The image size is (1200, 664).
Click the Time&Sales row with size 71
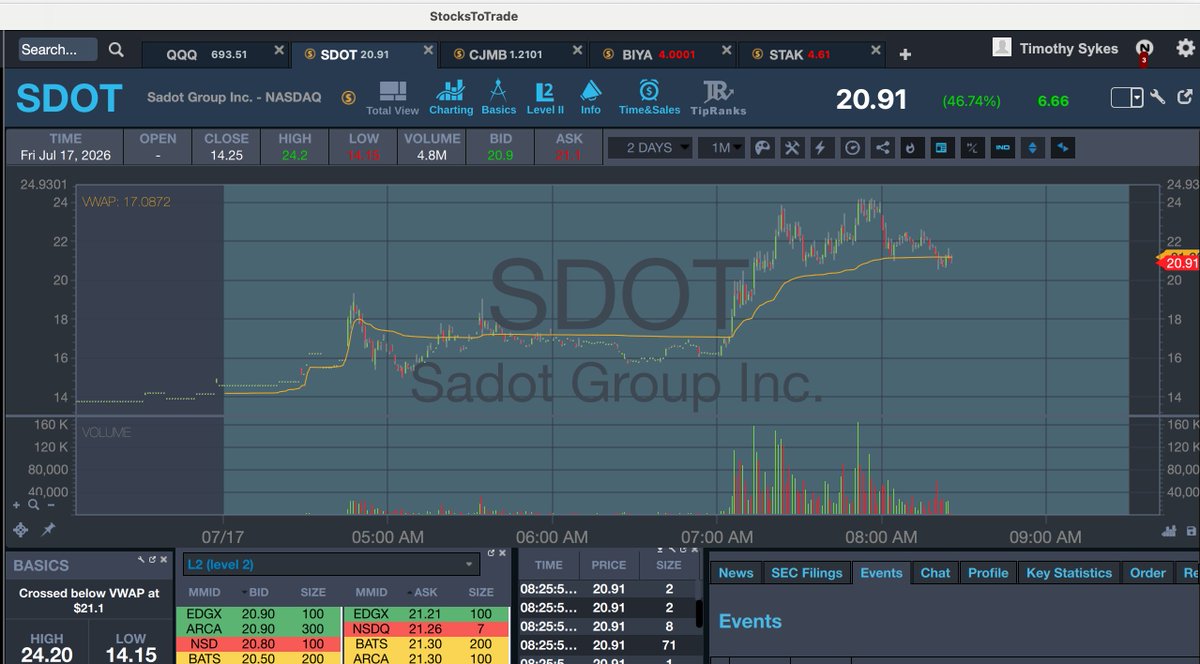pos(605,646)
